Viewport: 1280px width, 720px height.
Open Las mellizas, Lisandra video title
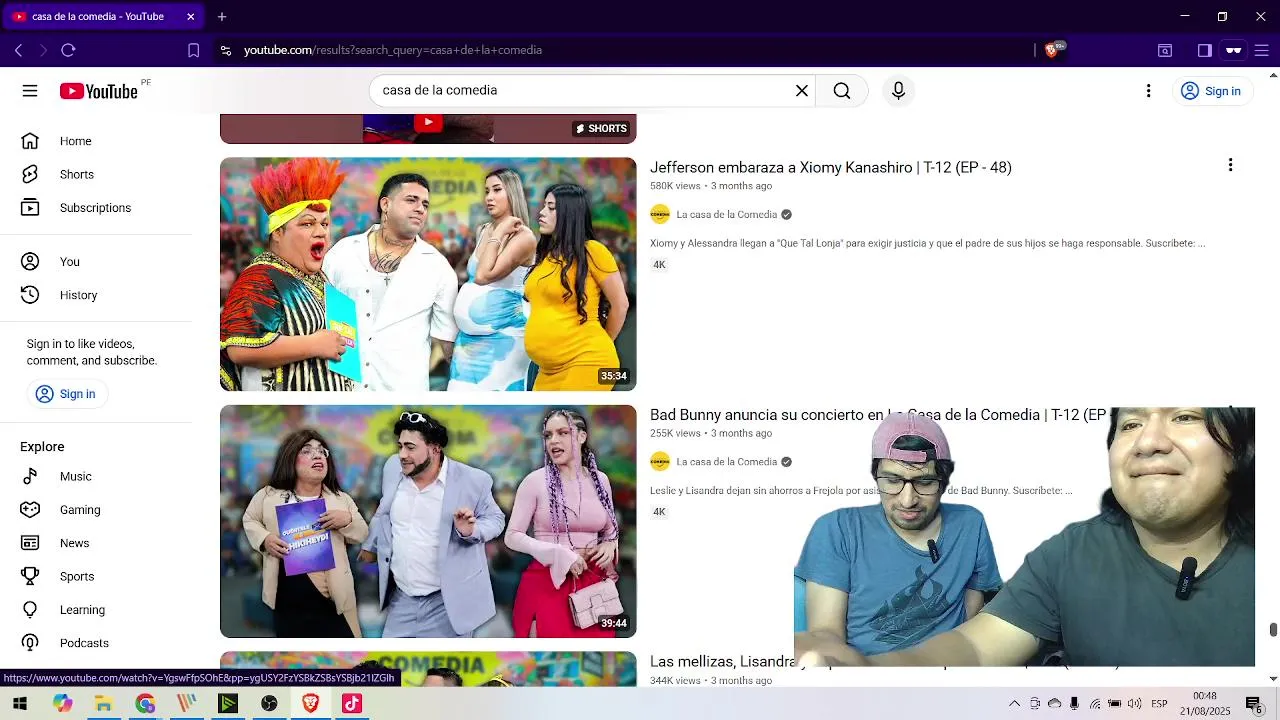click(x=722, y=662)
